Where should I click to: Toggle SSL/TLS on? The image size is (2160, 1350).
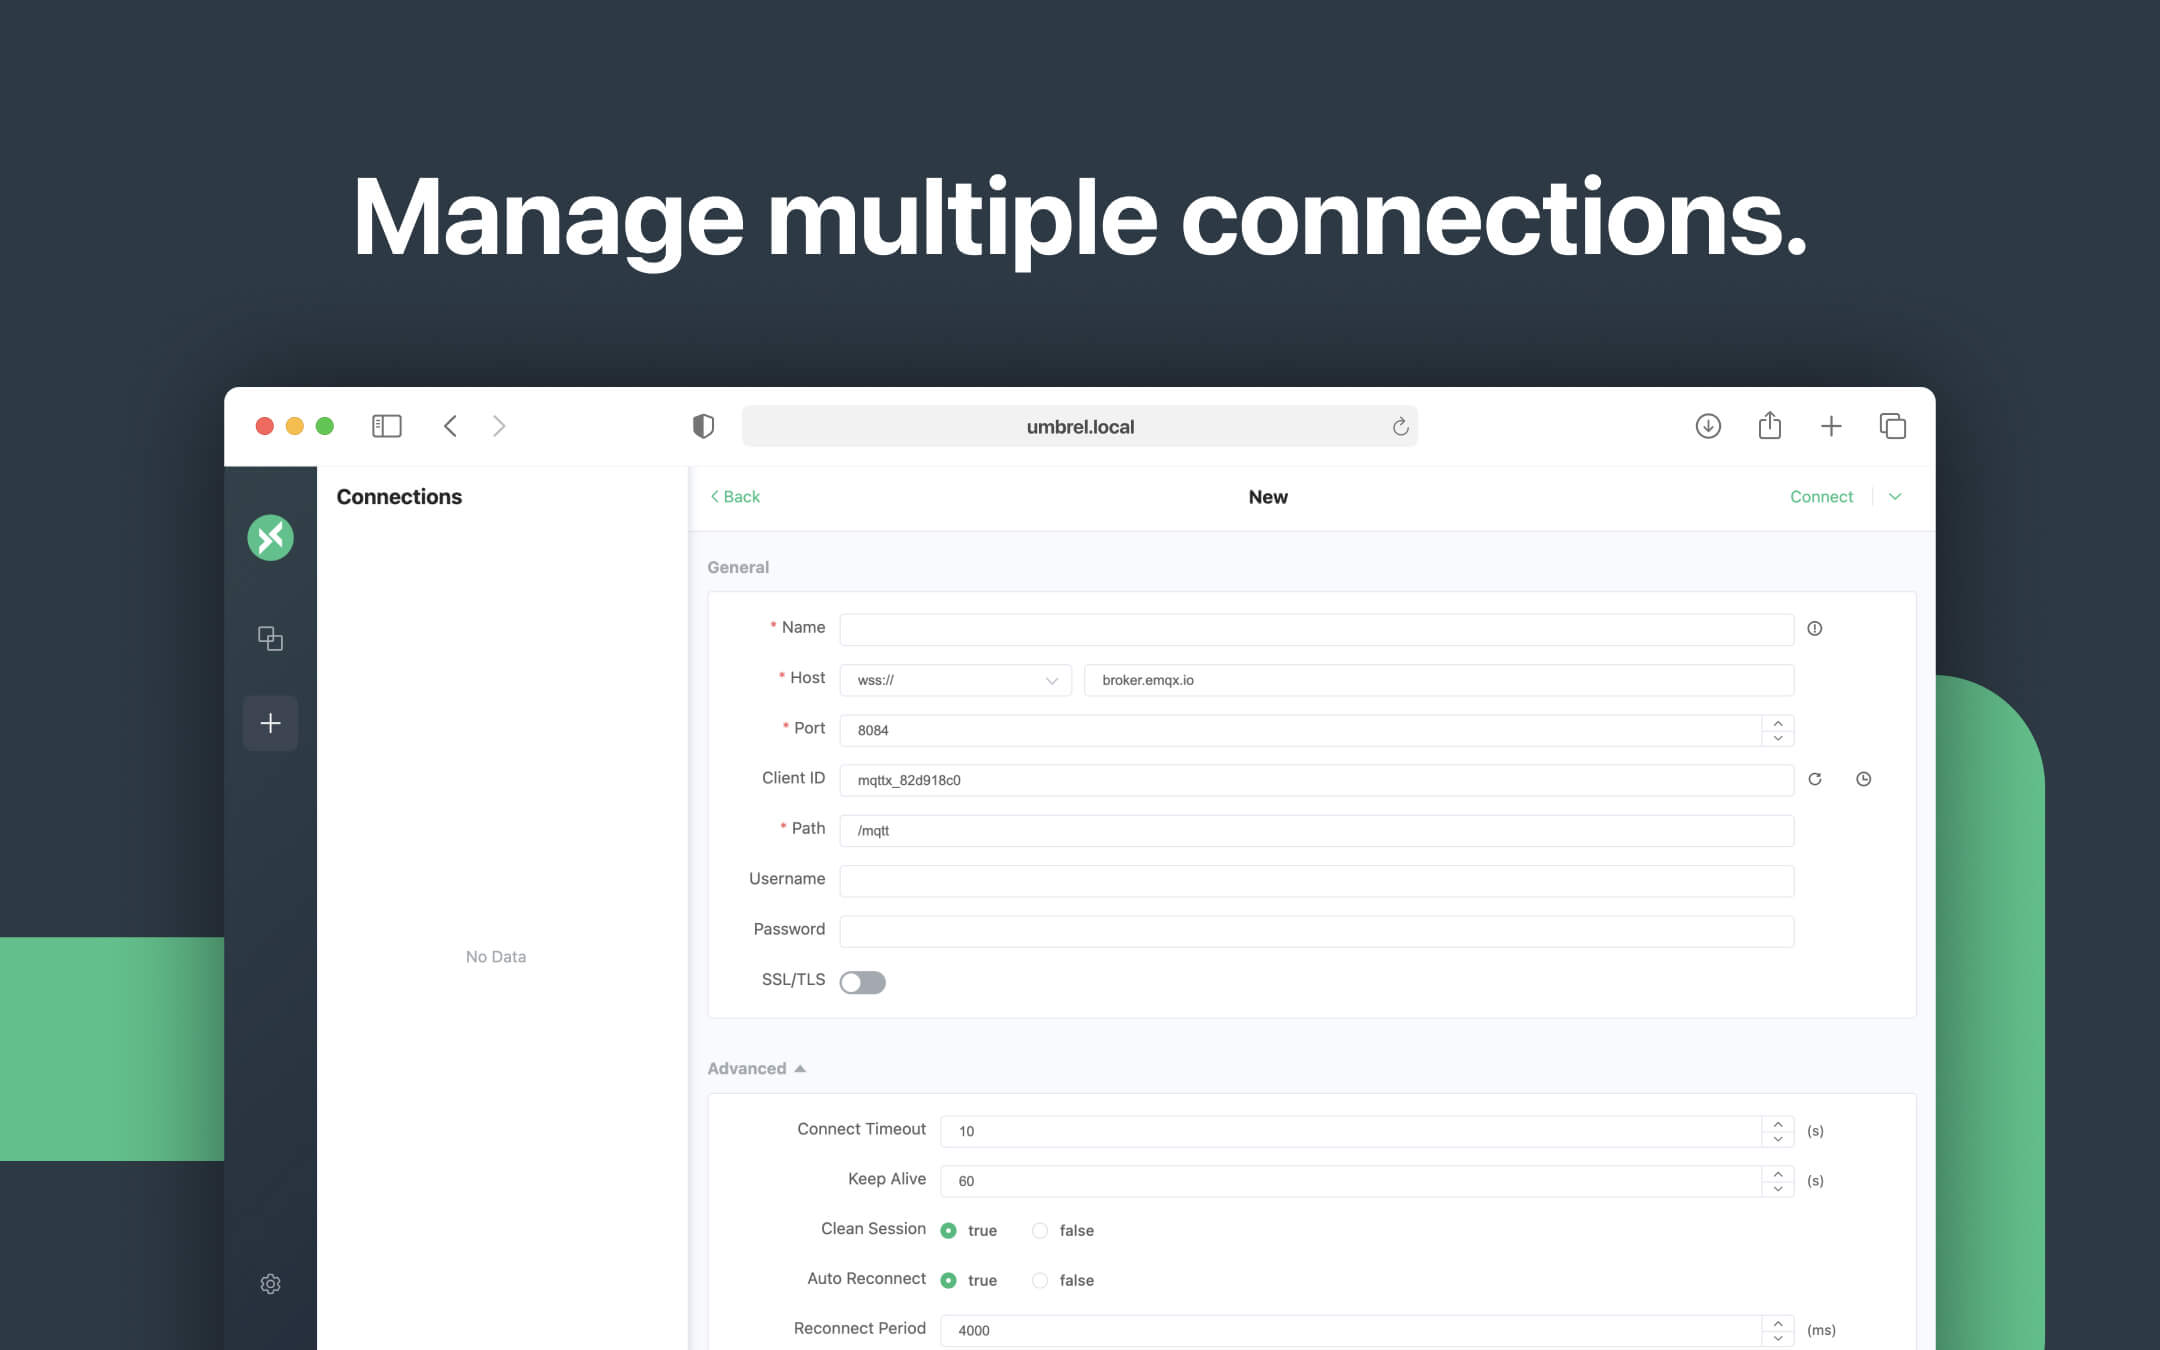pyautogui.click(x=863, y=982)
